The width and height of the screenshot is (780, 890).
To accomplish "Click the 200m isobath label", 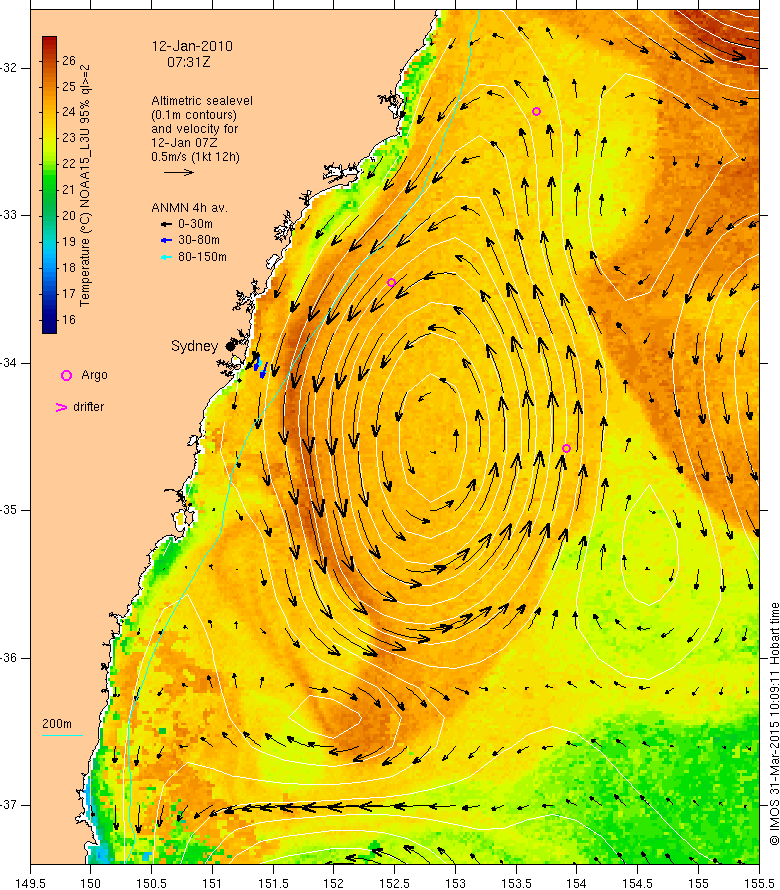I will (57, 724).
